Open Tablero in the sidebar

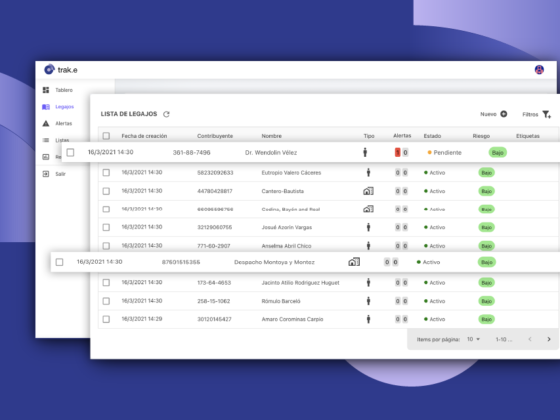[x=64, y=90]
